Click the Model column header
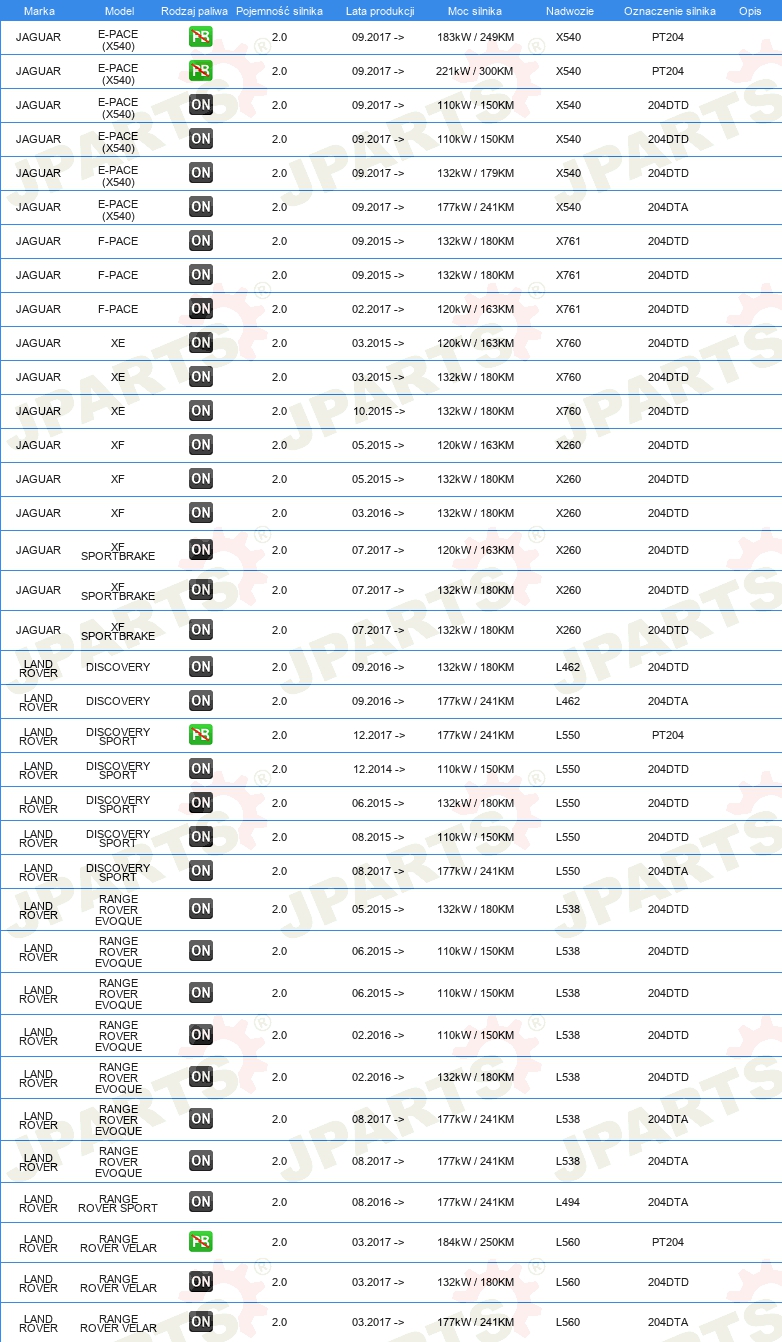 pos(118,11)
